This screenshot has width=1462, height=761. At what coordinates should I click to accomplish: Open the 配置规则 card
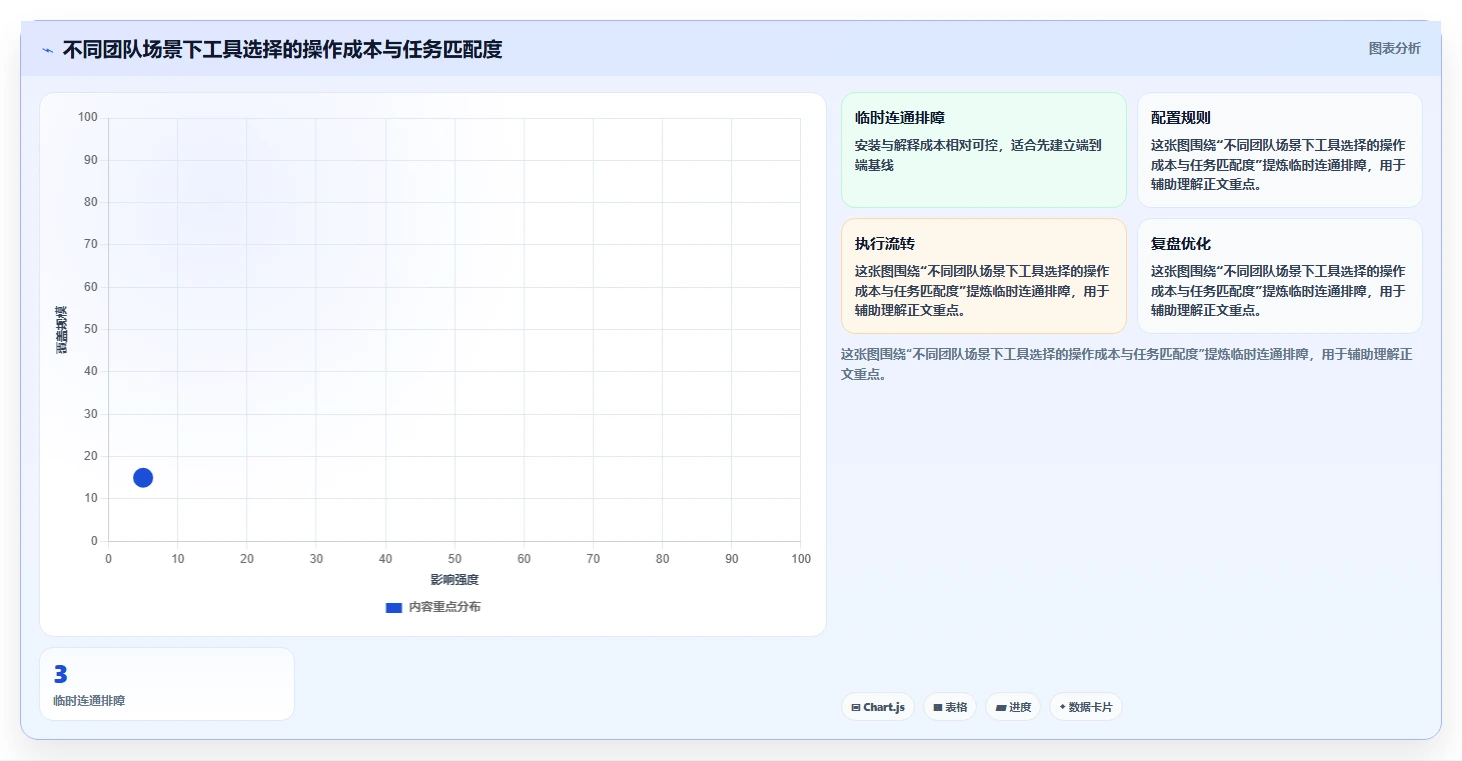pyautogui.click(x=1279, y=150)
